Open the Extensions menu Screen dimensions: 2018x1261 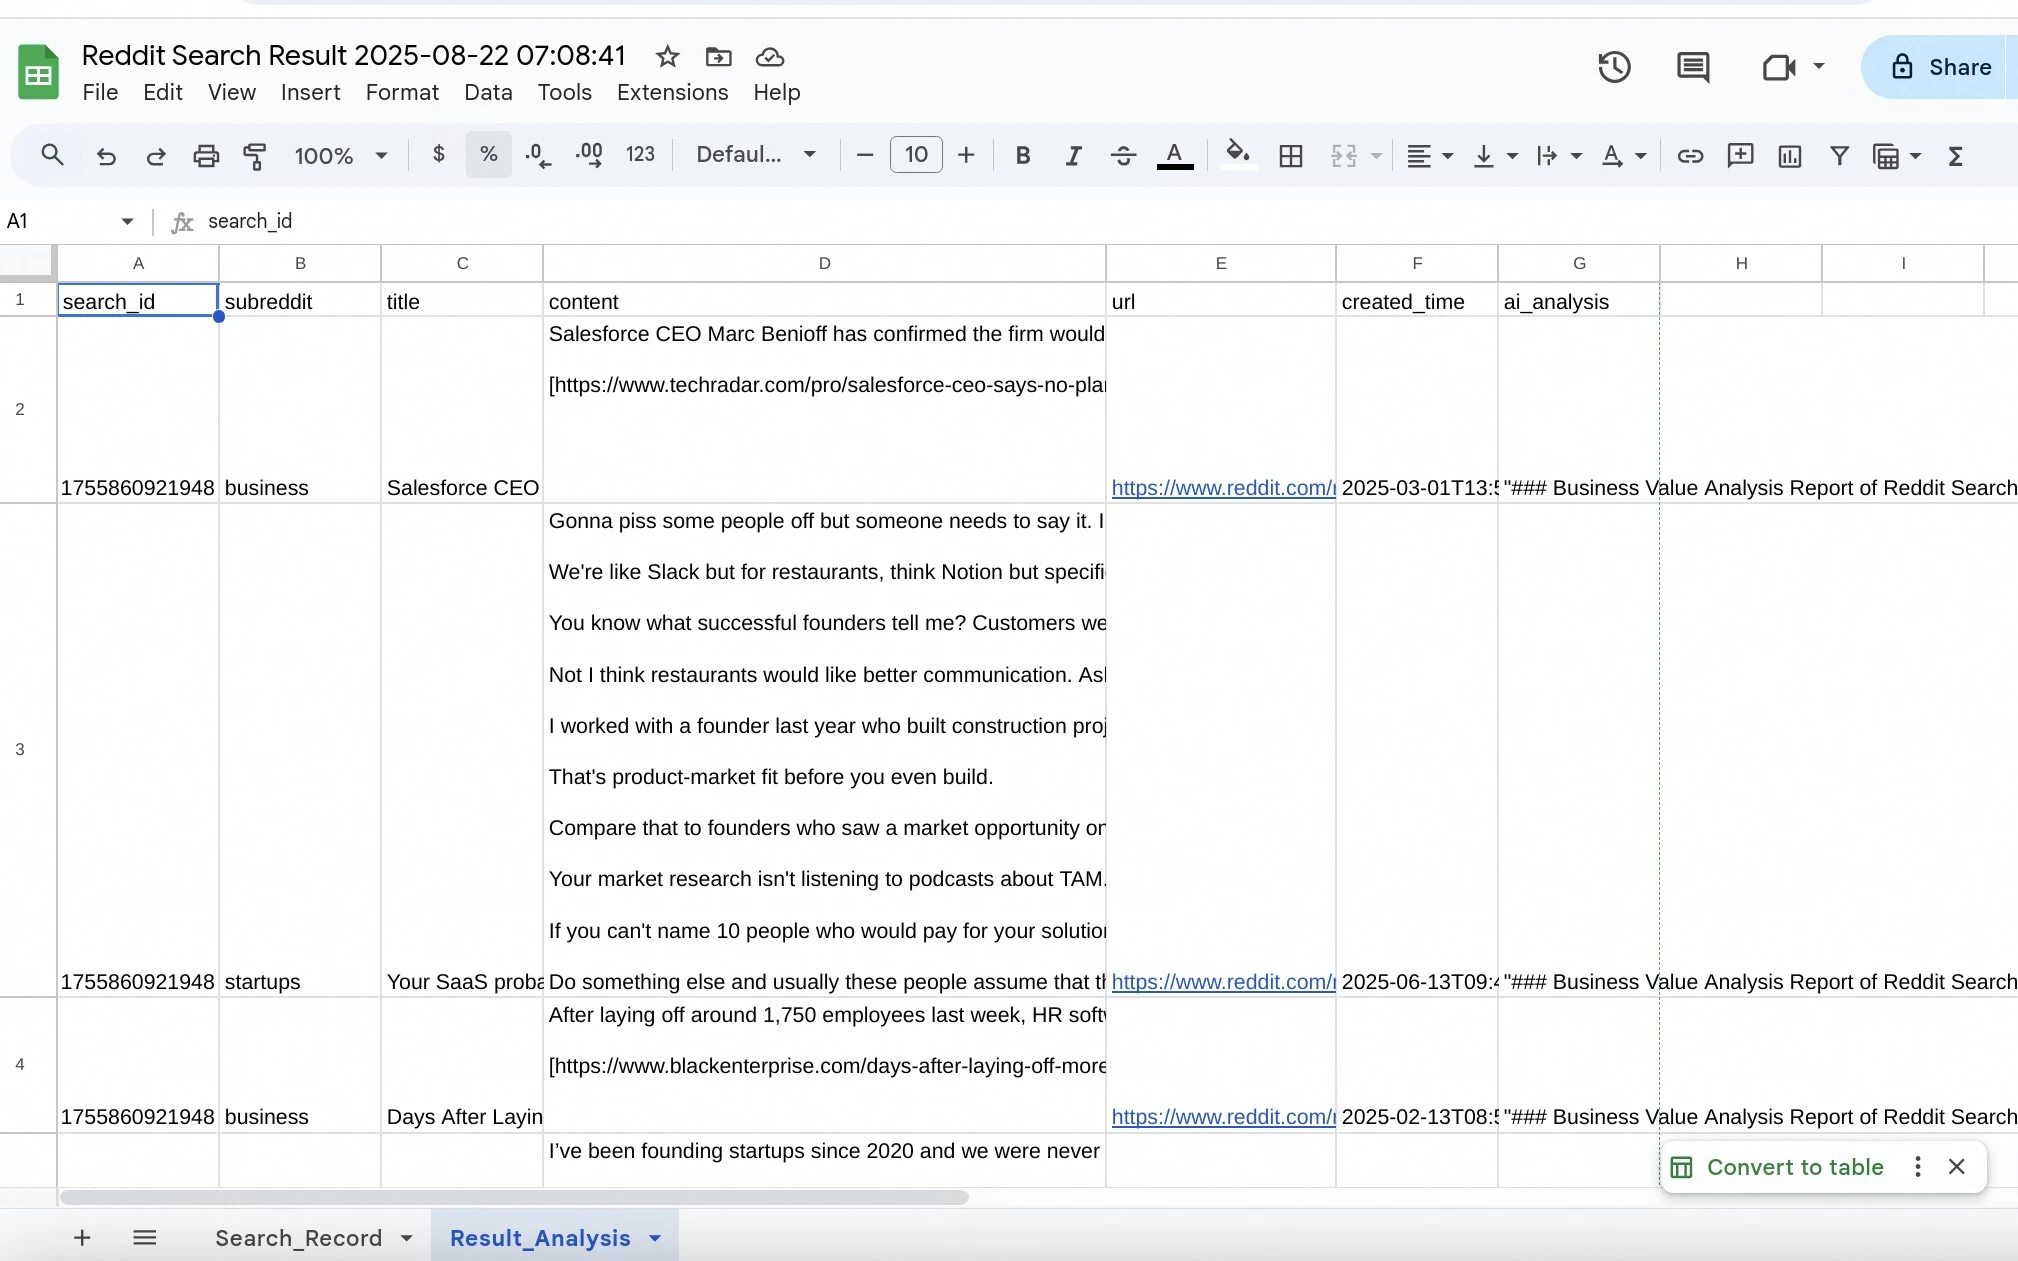tap(672, 92)
